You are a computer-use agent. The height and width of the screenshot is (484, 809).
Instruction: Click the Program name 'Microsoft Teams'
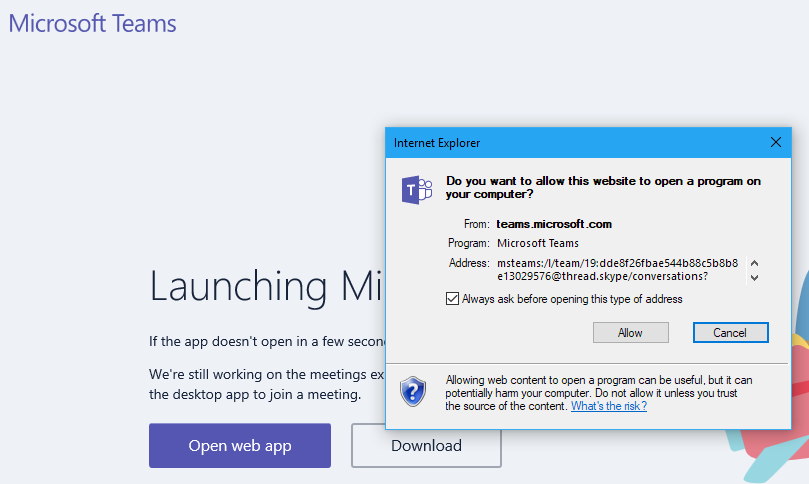538,243
